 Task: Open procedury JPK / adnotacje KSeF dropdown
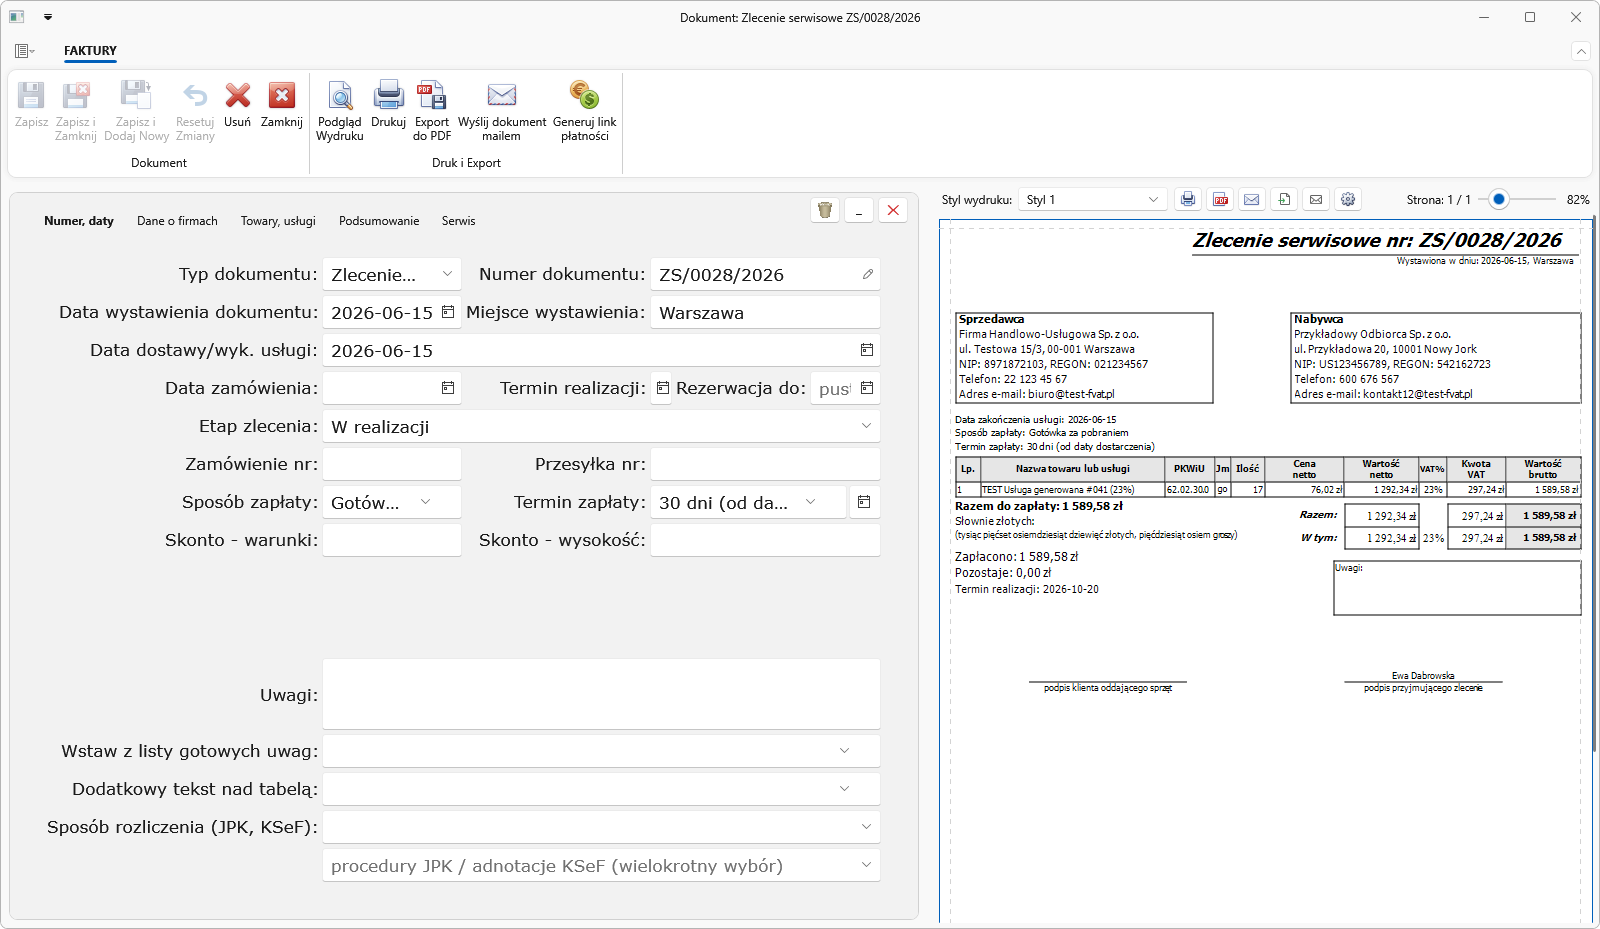(x=866, y=864)
